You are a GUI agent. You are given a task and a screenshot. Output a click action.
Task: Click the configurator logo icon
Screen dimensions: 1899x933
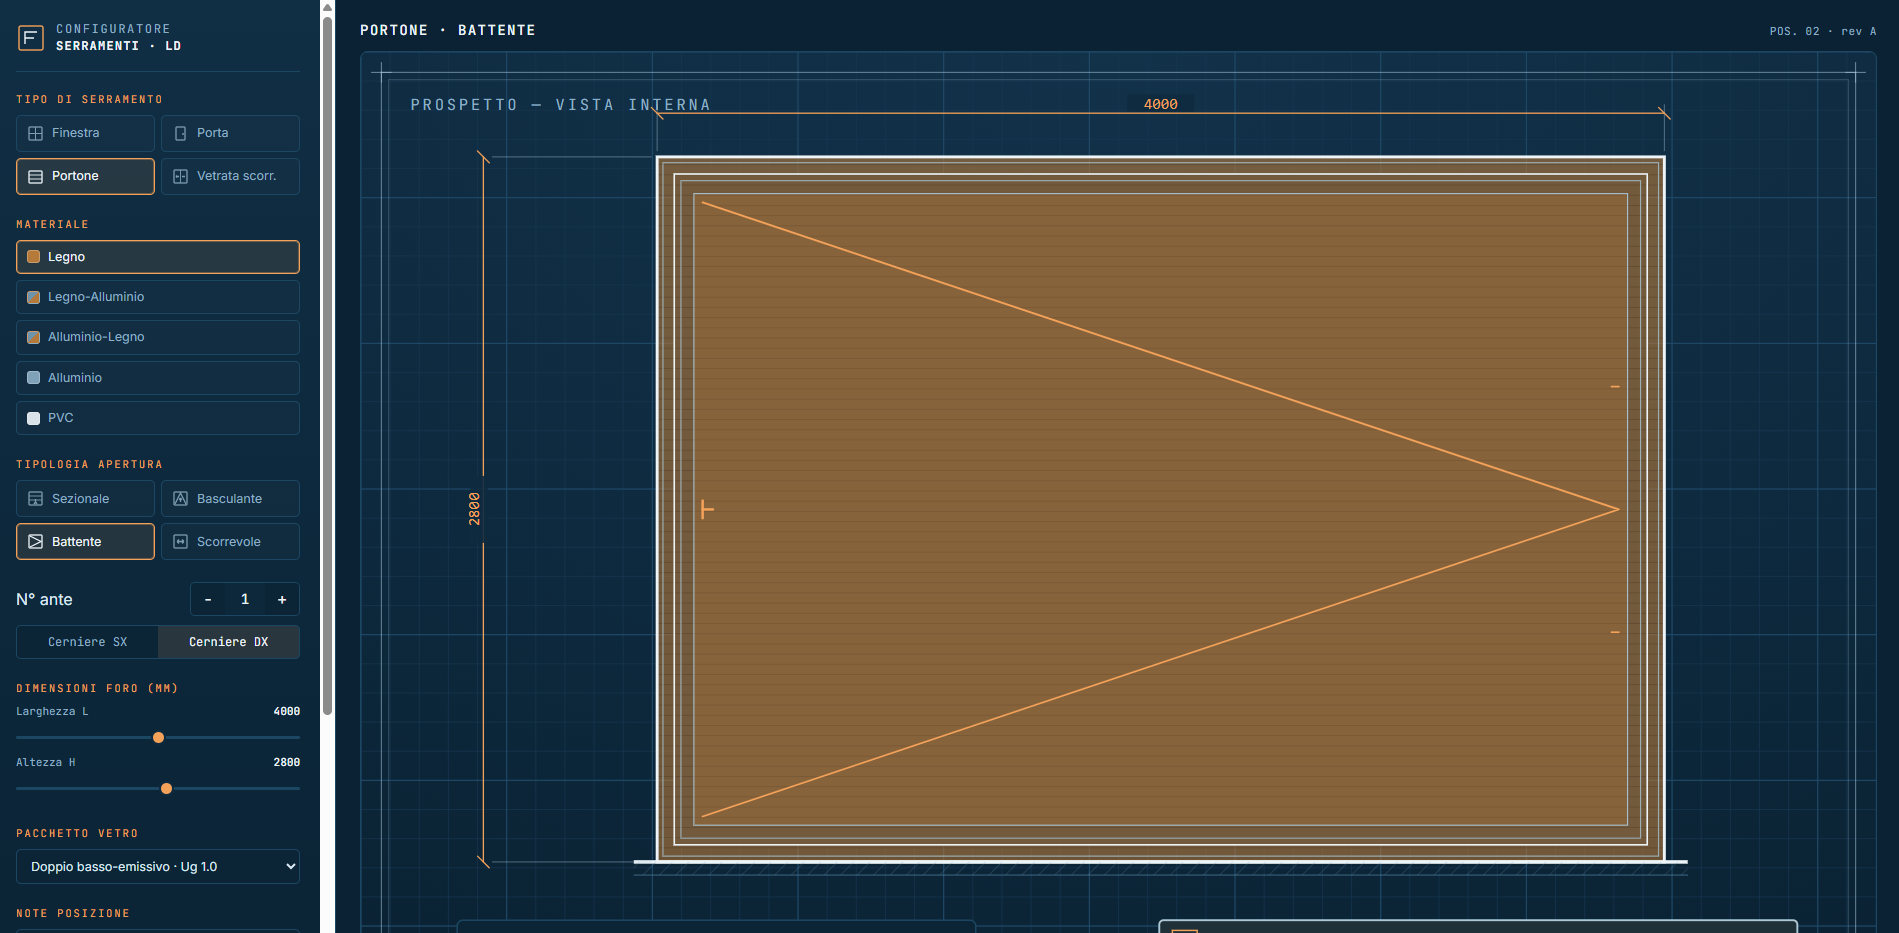tap(31, 38)
